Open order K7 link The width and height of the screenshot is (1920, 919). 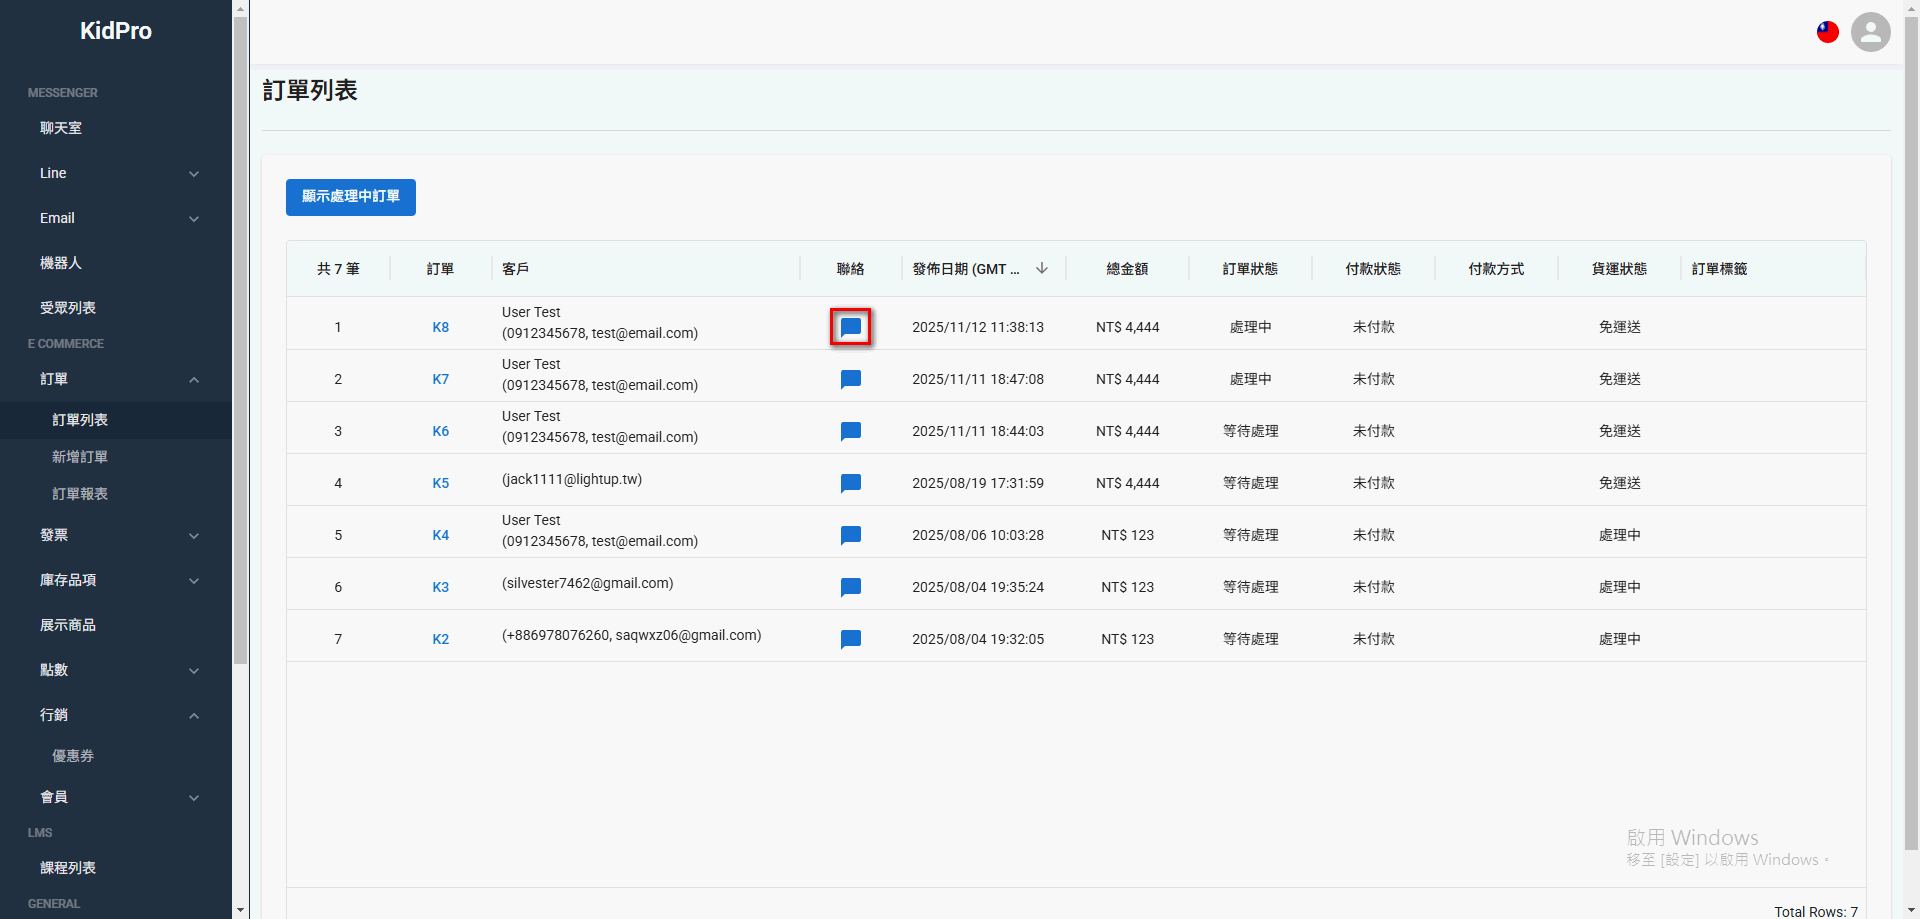pos(441,379)
